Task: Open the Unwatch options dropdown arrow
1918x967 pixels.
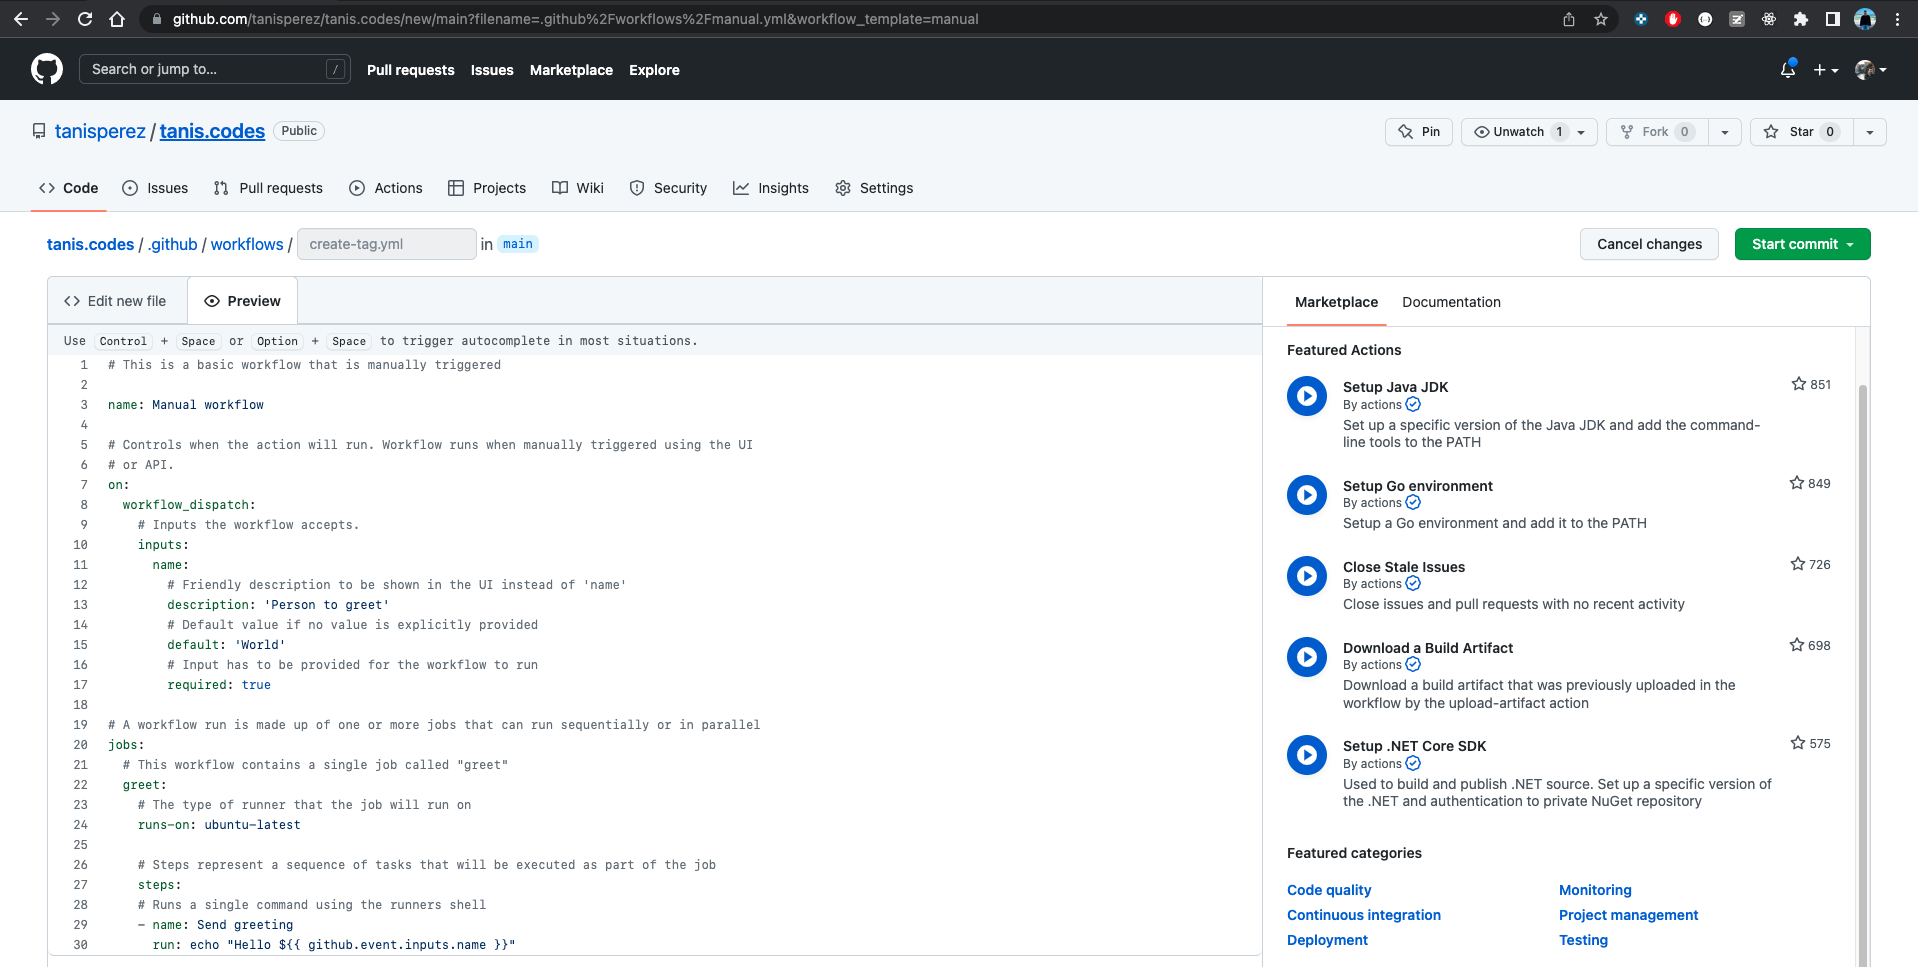Action: click(1580, 131)
